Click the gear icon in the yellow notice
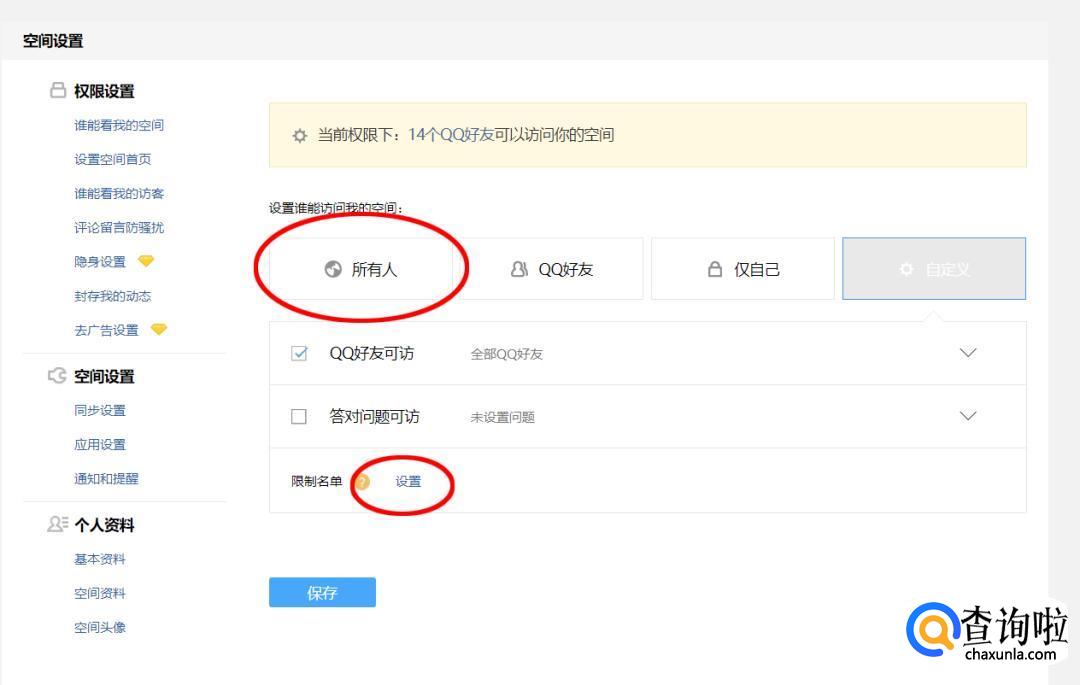The height and width of the screenshot is (685, 1080). (x=299, y=136)
